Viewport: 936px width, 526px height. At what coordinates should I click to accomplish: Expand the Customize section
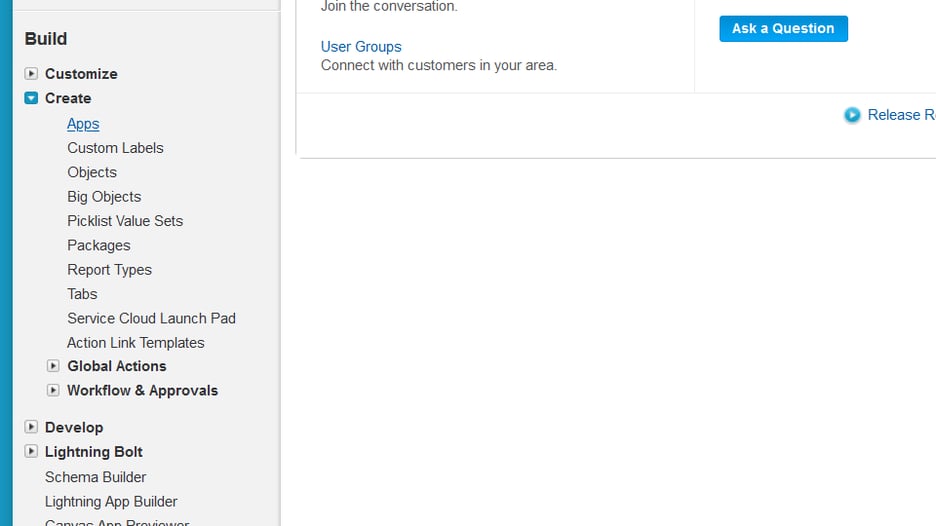(32, 74)
